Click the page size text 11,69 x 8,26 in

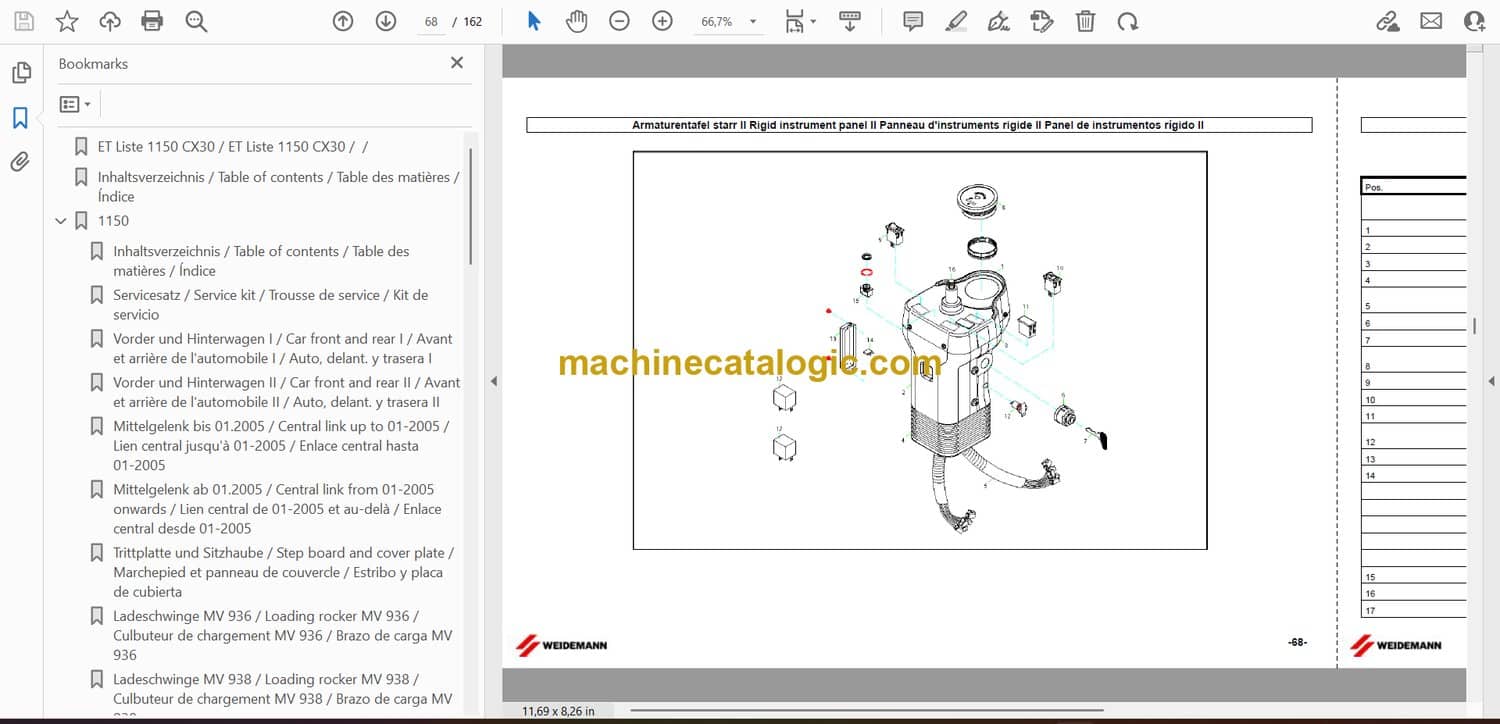click(x=558, y=711)
